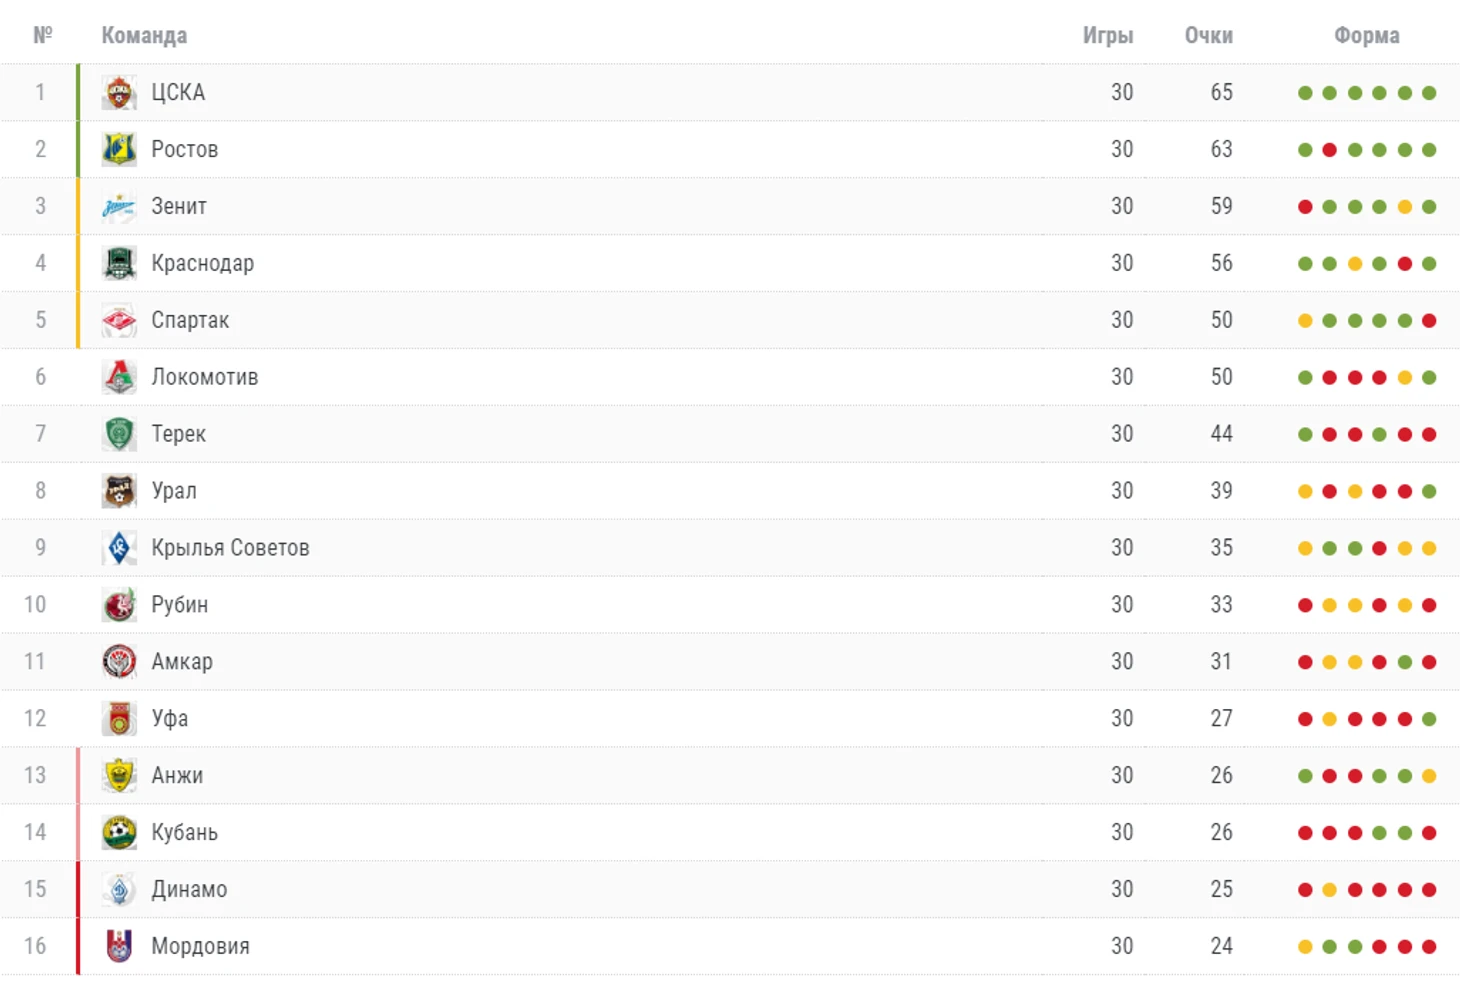1460x982 pixels.
Task: Click the Мордовия club logo
Action: click(x=119, y=946)
